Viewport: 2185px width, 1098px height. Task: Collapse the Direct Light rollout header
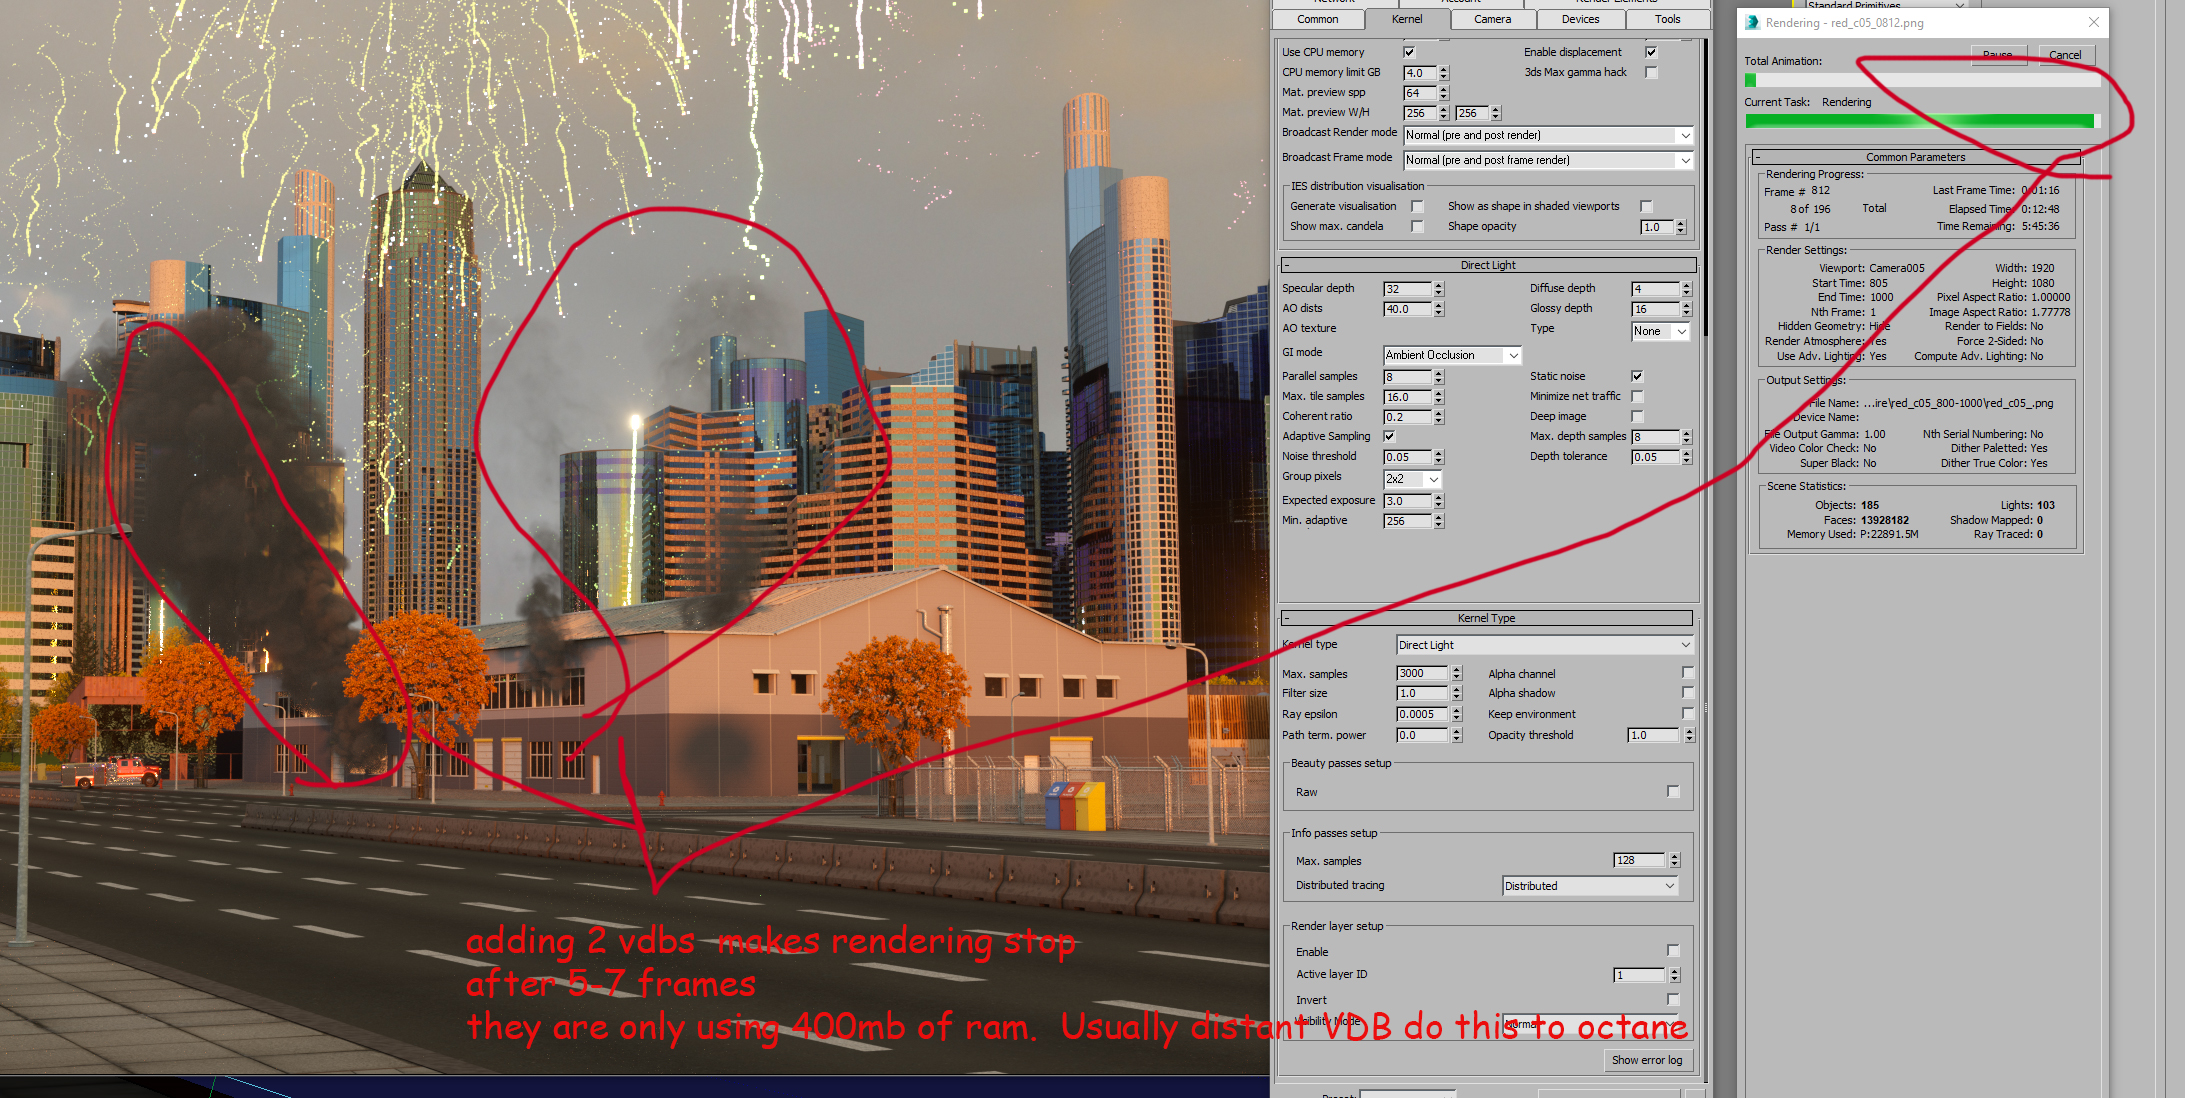click(x=1488, y=265)
